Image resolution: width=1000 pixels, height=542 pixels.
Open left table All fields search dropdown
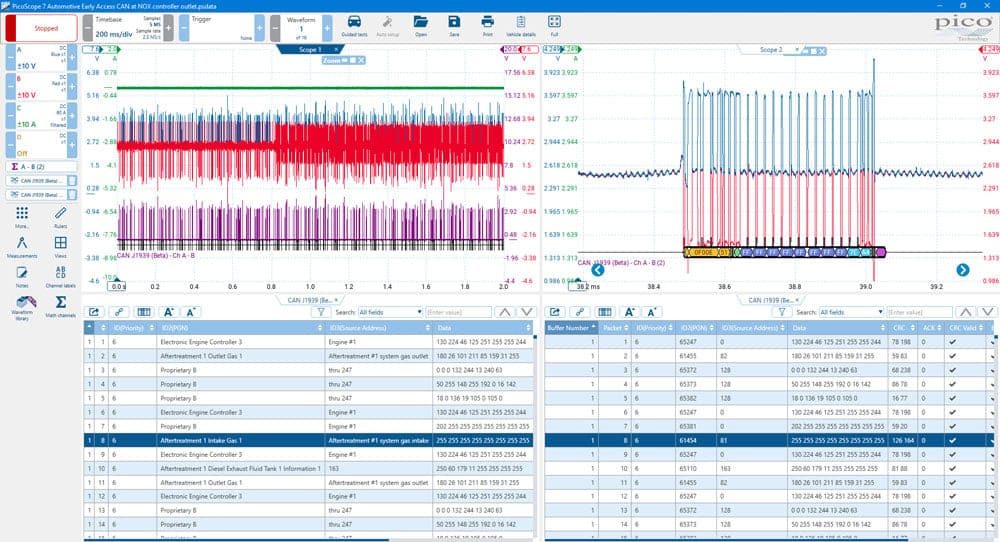390,312
